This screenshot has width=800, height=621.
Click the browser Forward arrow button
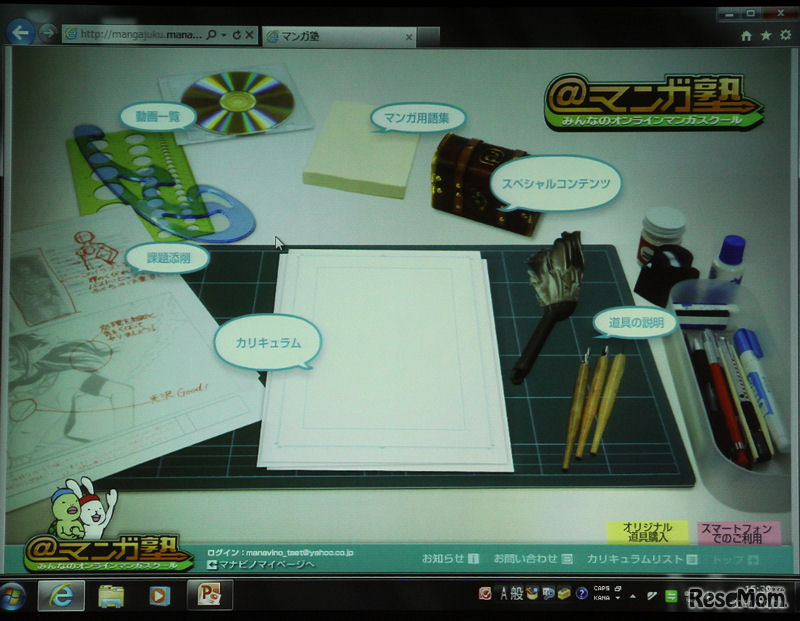47,34
